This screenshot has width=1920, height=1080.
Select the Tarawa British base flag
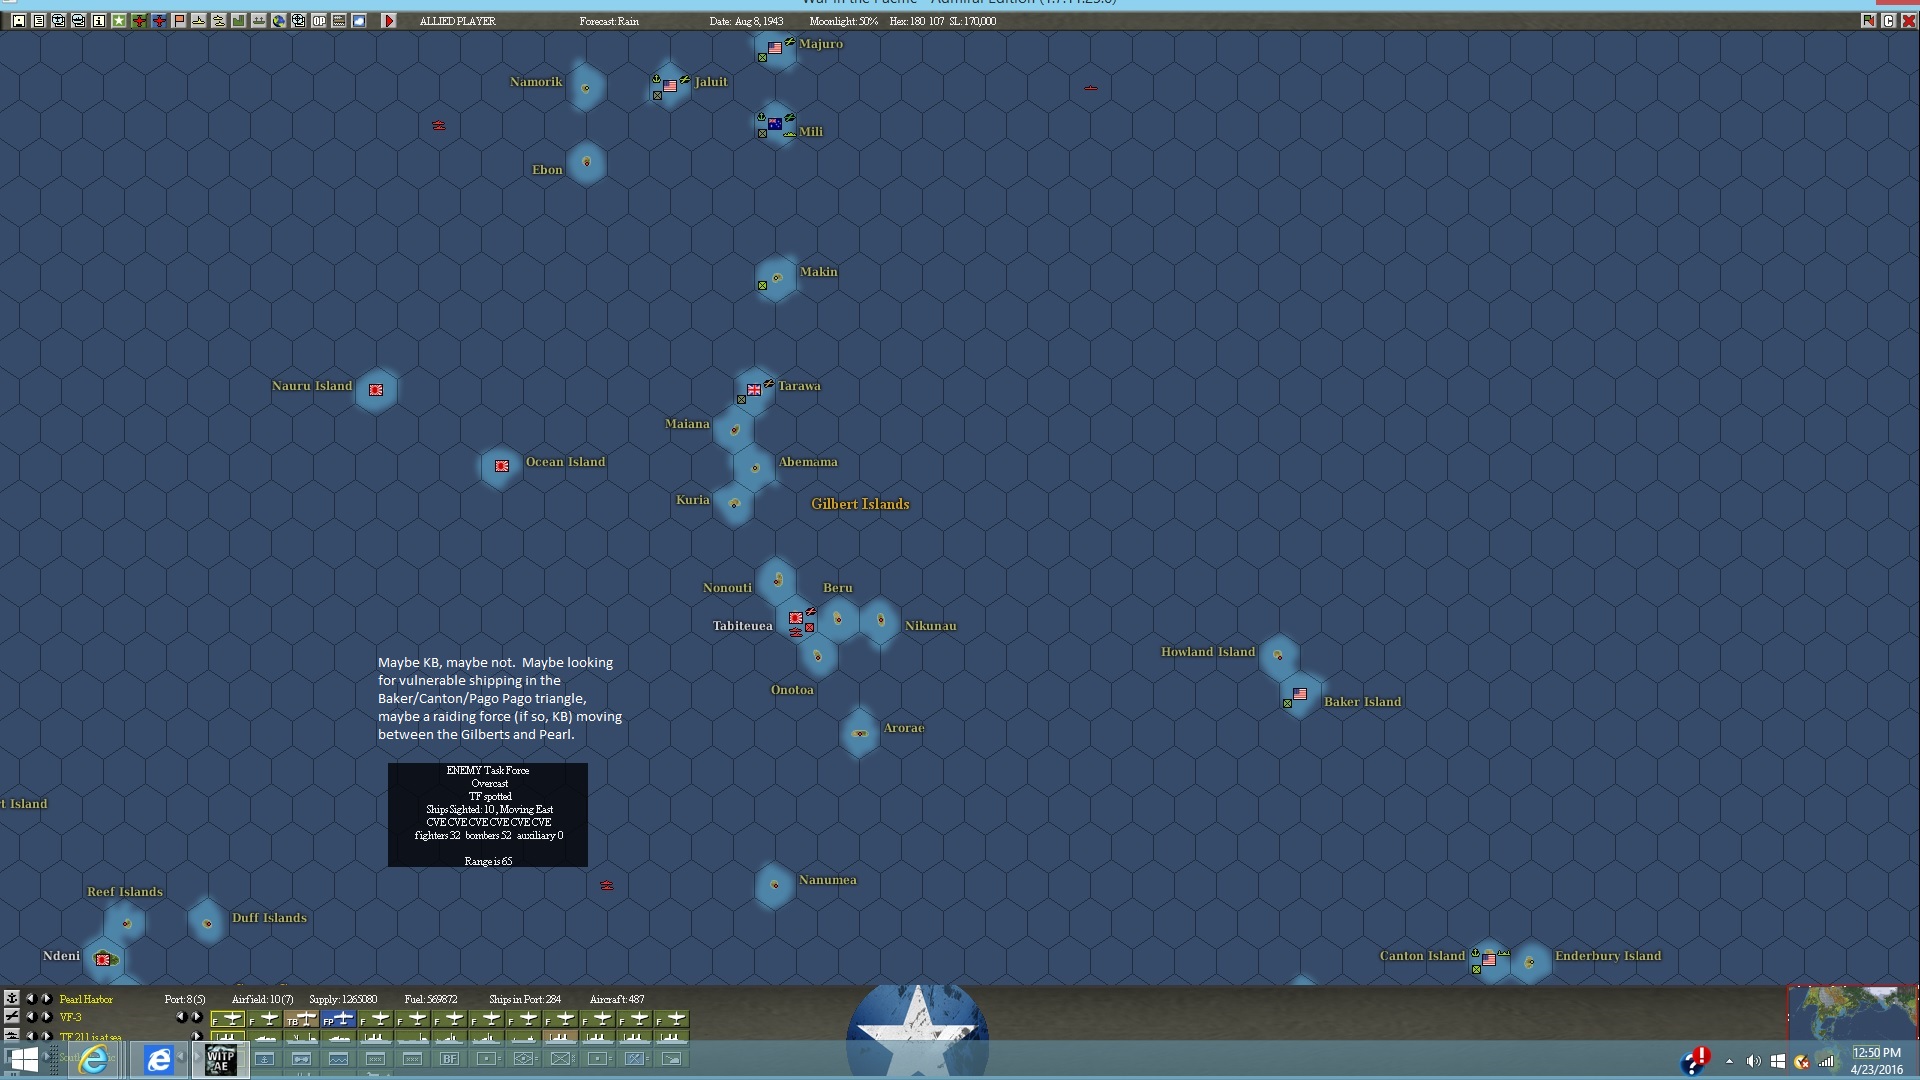coord(754,390)
